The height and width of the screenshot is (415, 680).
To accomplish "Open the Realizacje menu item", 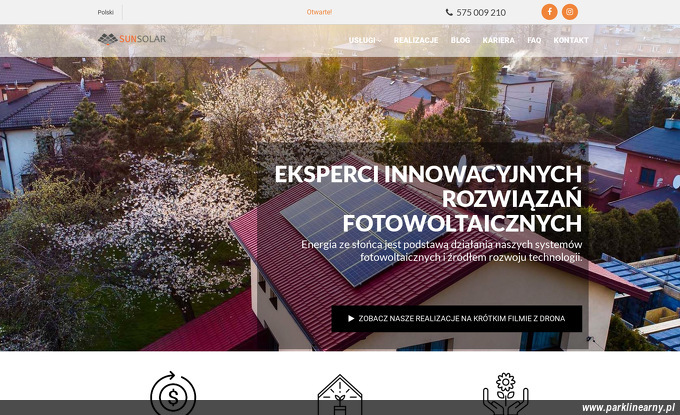I will (x=415, y=40).
